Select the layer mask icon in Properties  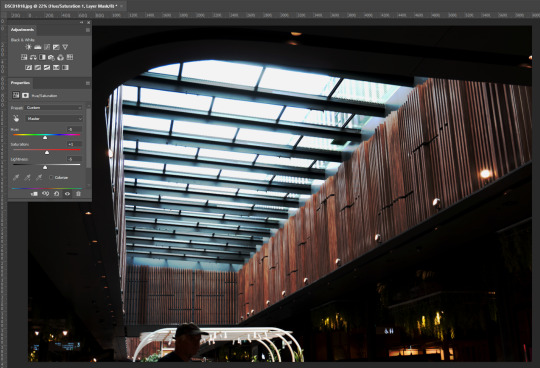[25, 95]
